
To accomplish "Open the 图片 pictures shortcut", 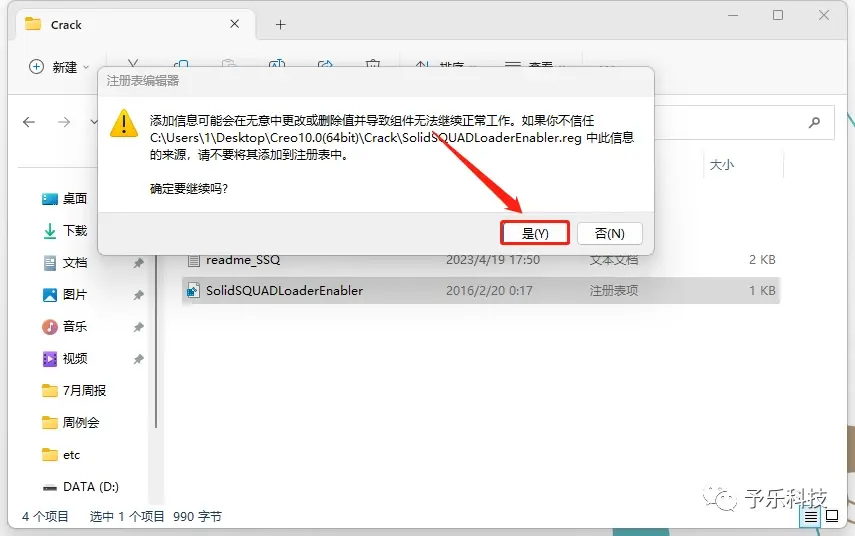I will coord(64,295).
